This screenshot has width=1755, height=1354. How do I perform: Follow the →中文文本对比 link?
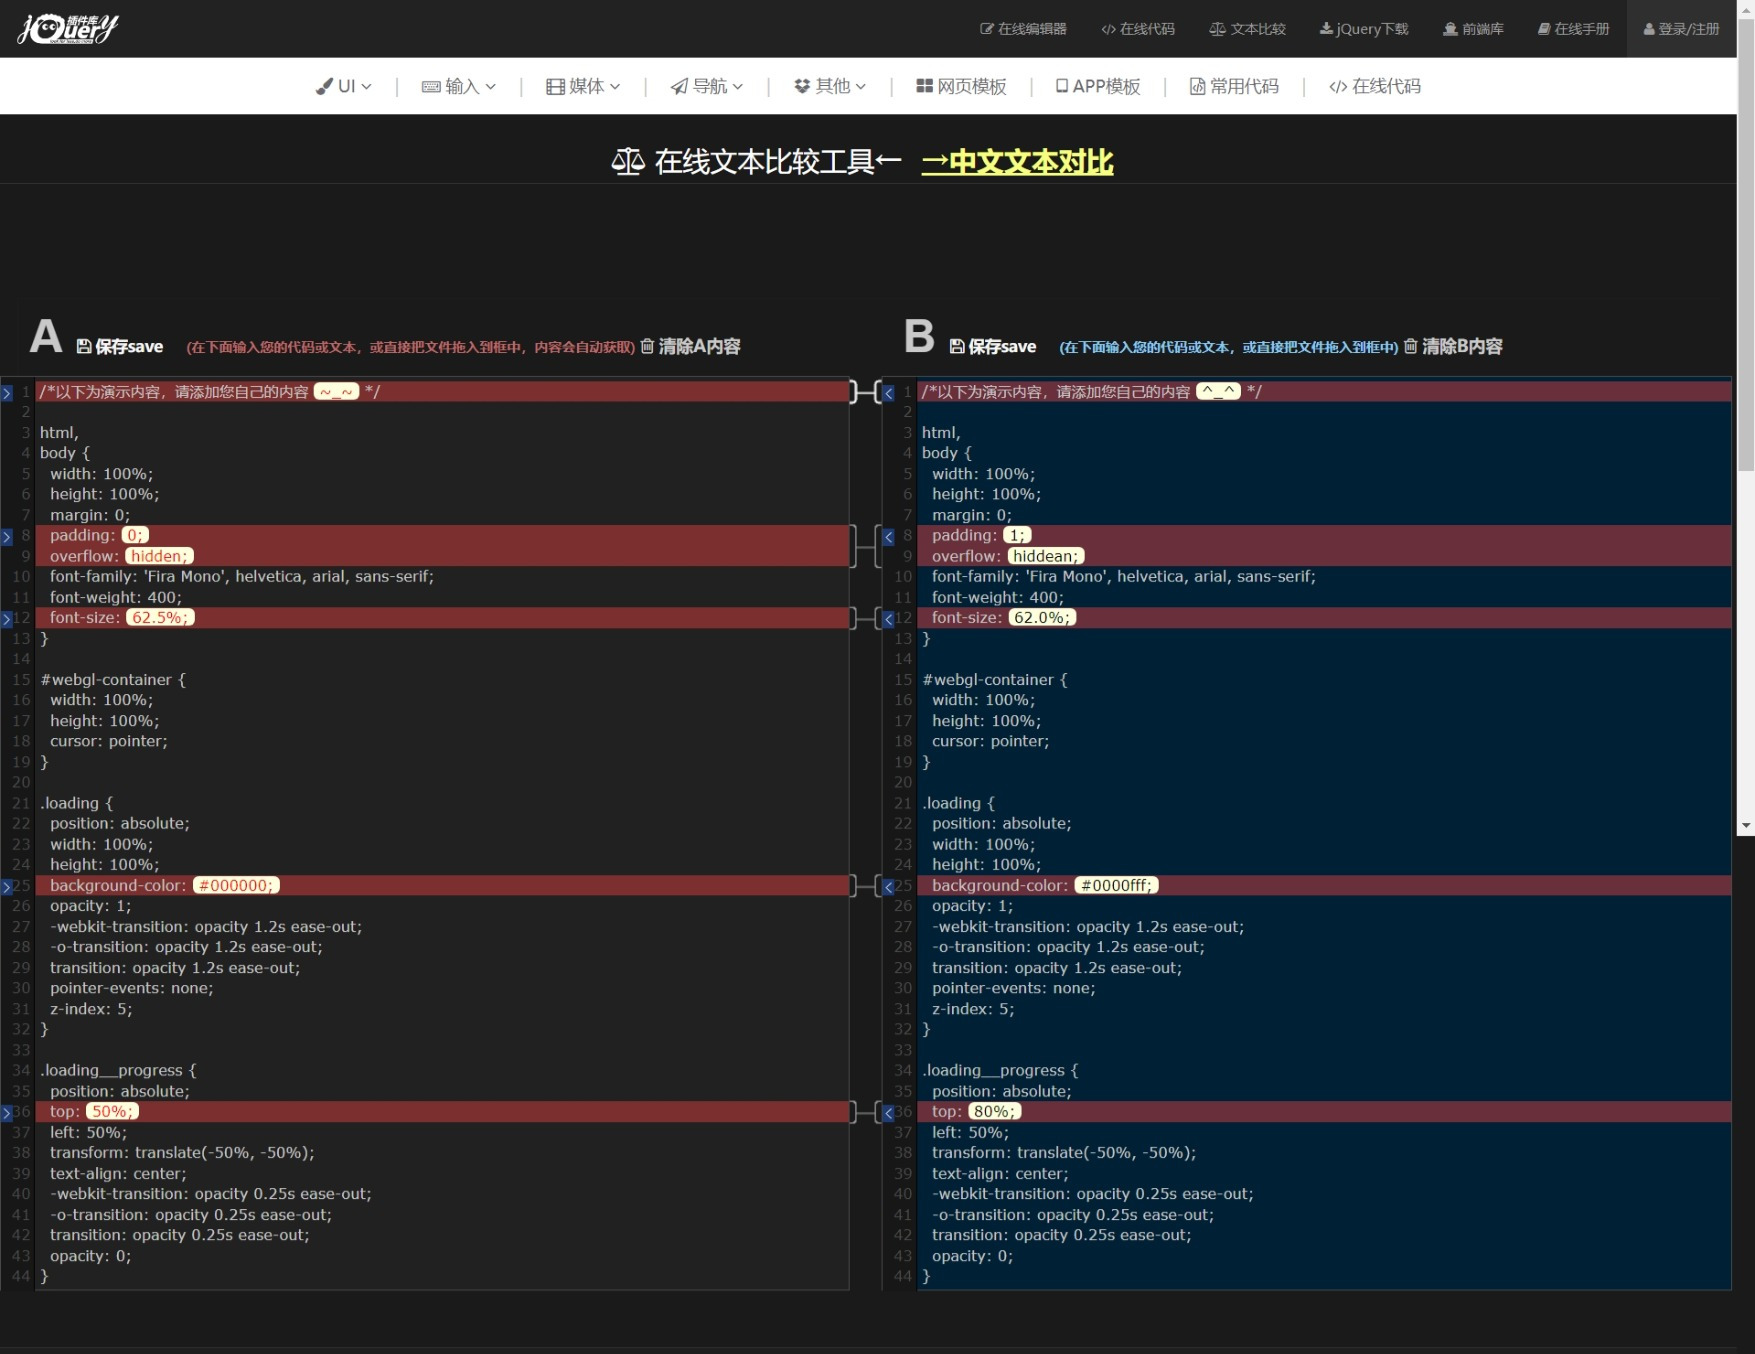[x=1017, y=162]
